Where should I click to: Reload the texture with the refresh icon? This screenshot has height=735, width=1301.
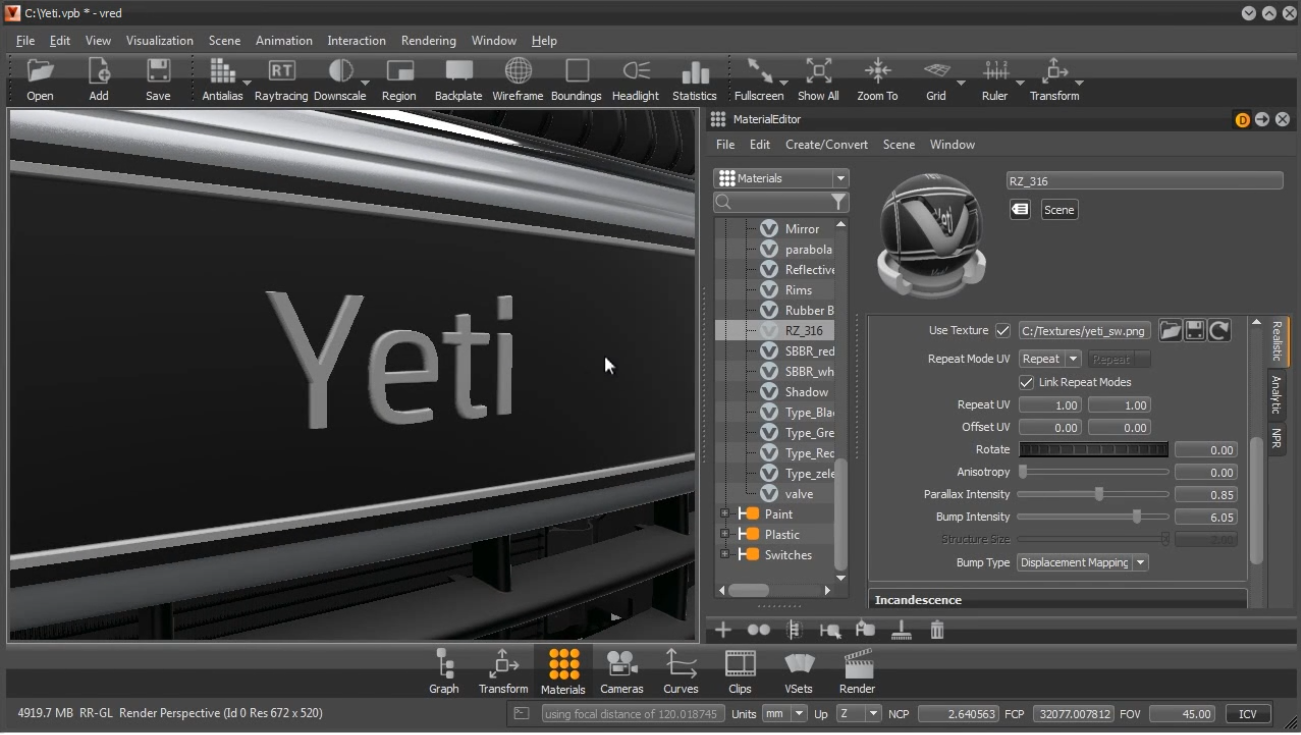tap(1219, 331)
